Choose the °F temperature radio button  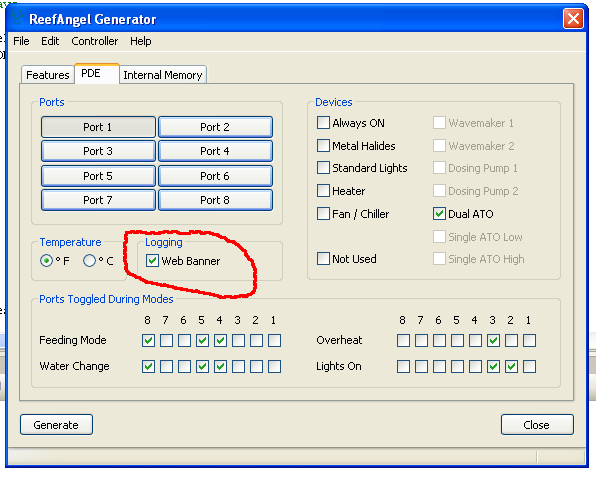(47, 261)
